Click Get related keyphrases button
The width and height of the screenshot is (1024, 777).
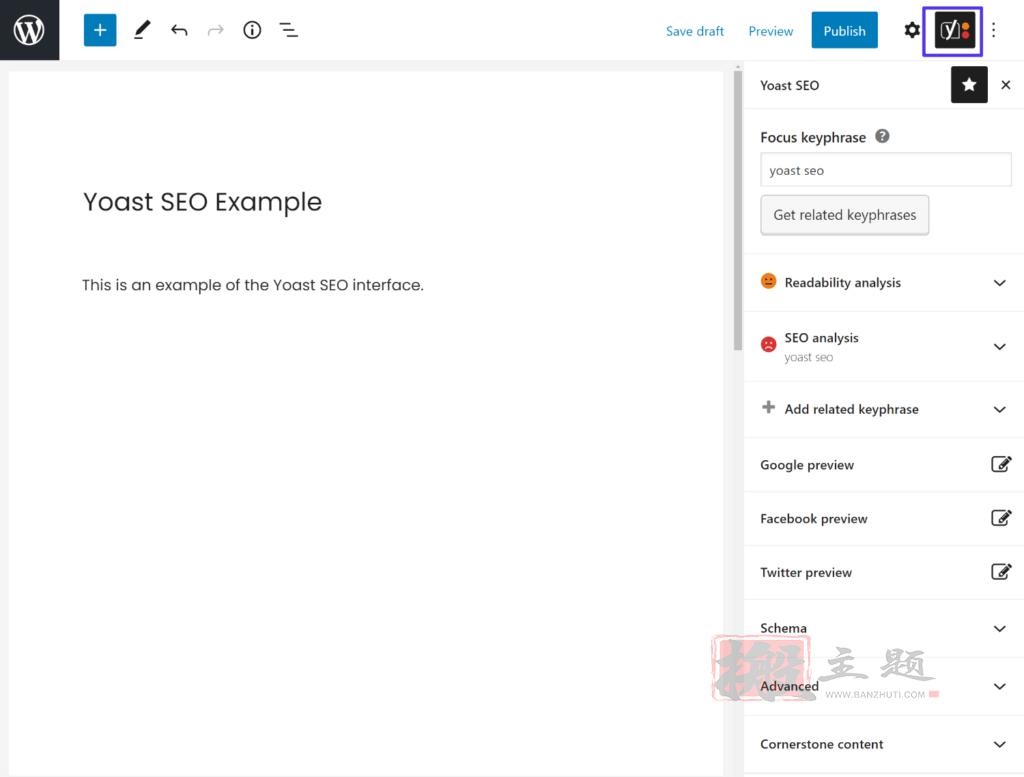(x=844, y=215)
